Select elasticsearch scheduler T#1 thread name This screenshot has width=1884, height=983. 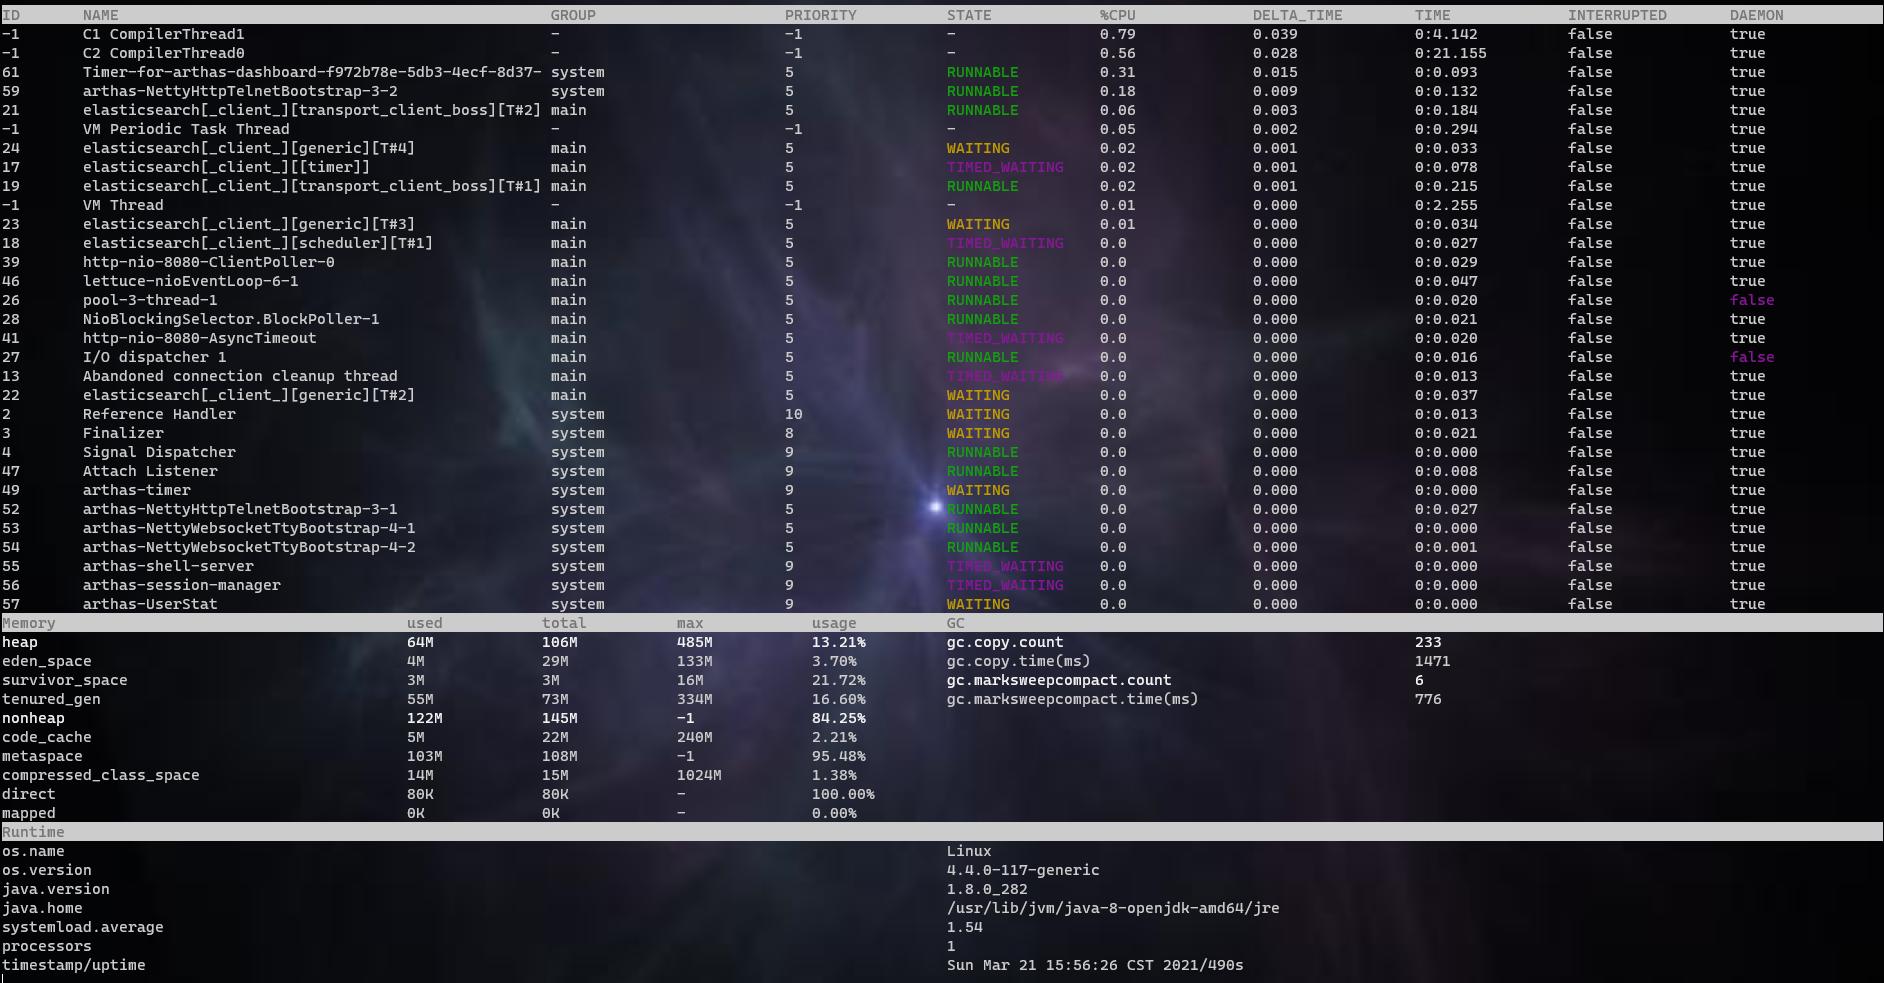pos(258,243)
